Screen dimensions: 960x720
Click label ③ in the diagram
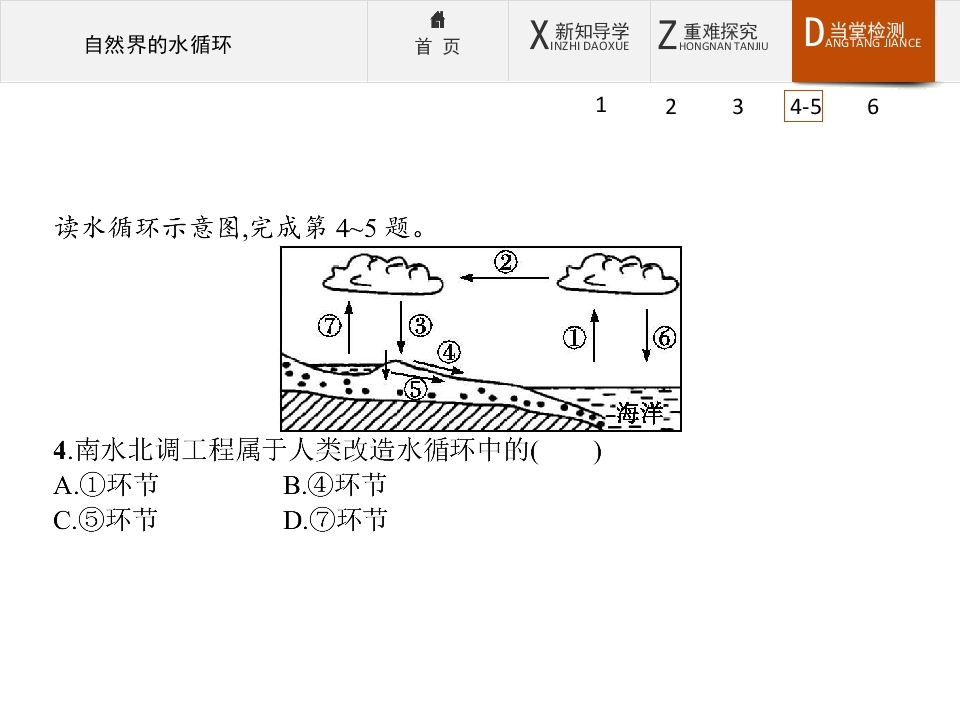[420, 325]
